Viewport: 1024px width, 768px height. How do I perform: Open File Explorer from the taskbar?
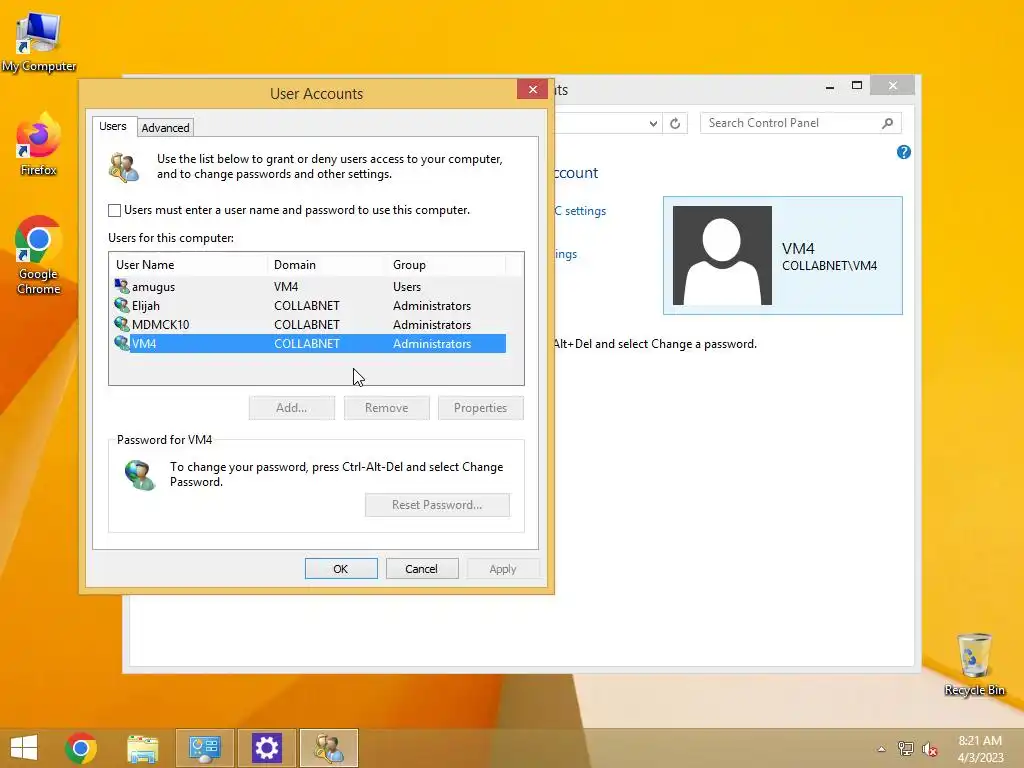point(143,748)
